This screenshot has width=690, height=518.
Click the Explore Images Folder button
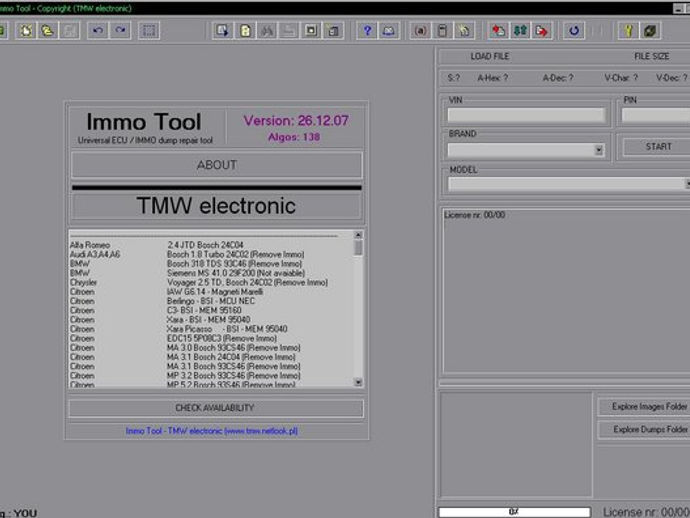click(x=645, y=407)
